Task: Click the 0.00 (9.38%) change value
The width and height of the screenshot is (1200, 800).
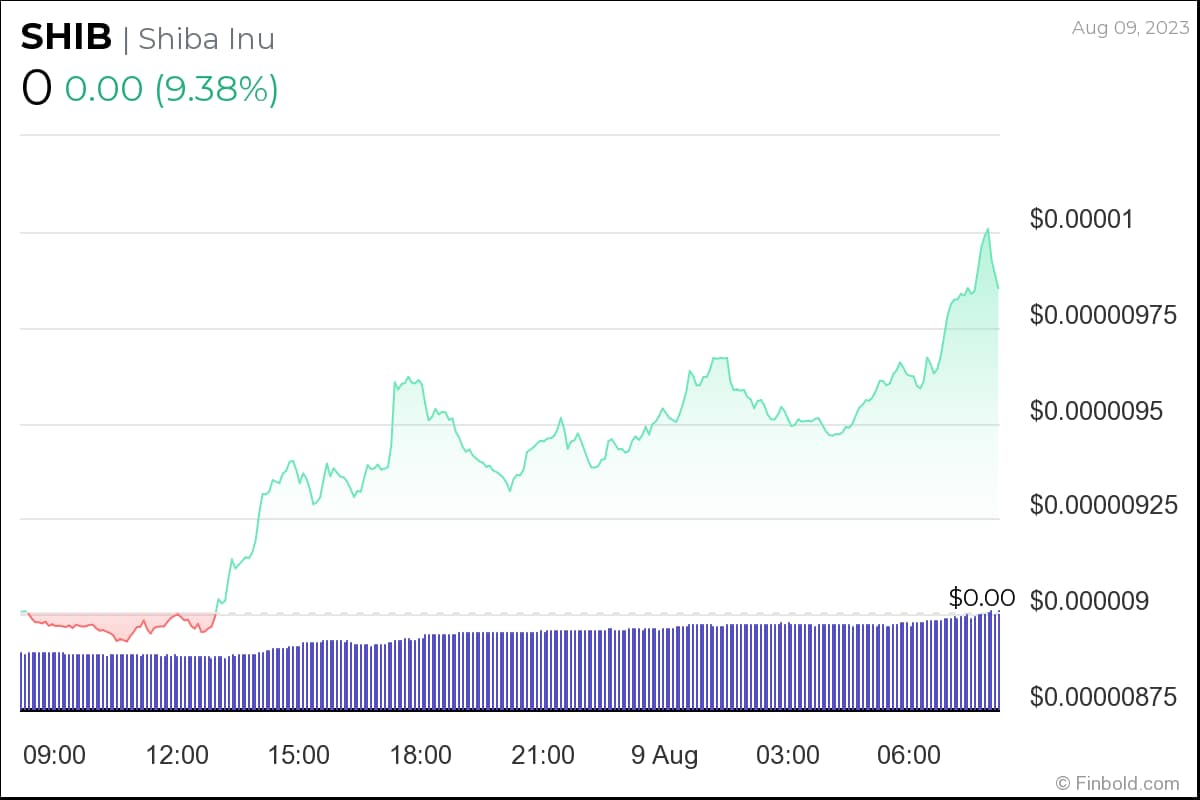Action: point(171,89)
